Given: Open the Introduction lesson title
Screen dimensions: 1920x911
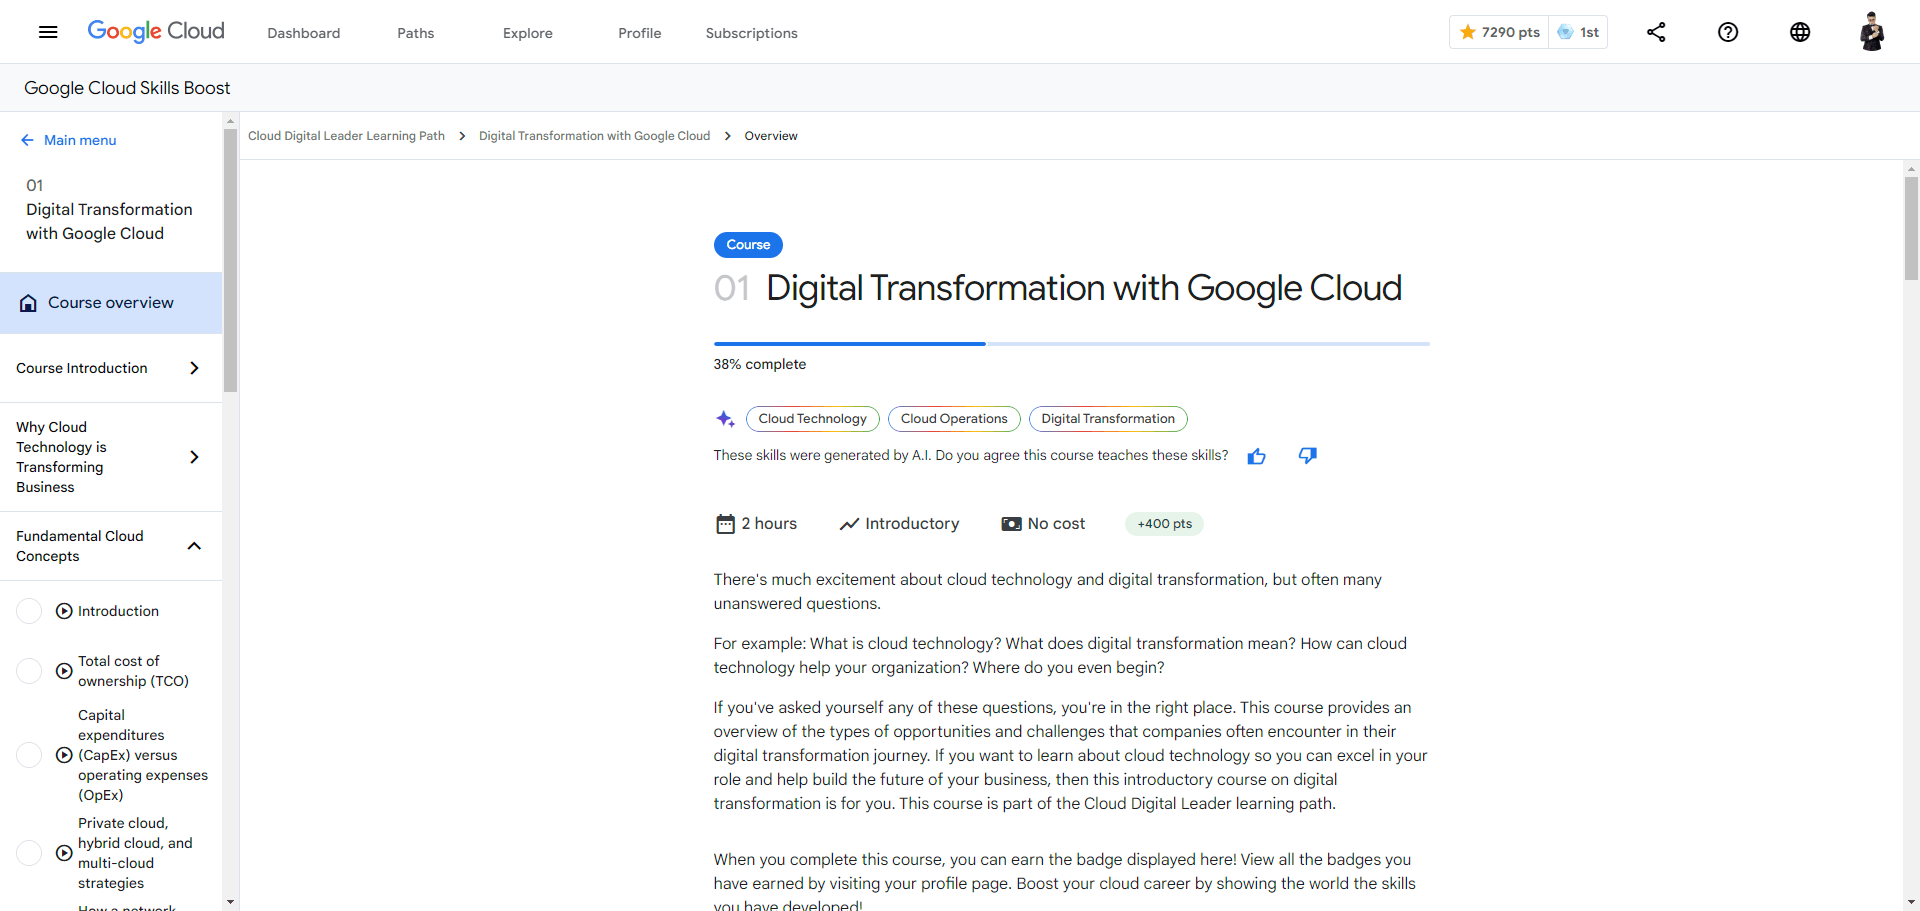Looking at the screenshot, I should click(118, 611).
